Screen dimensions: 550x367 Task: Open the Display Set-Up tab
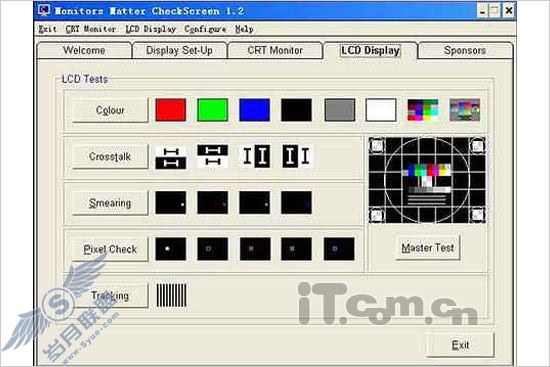tap(179, 50)
